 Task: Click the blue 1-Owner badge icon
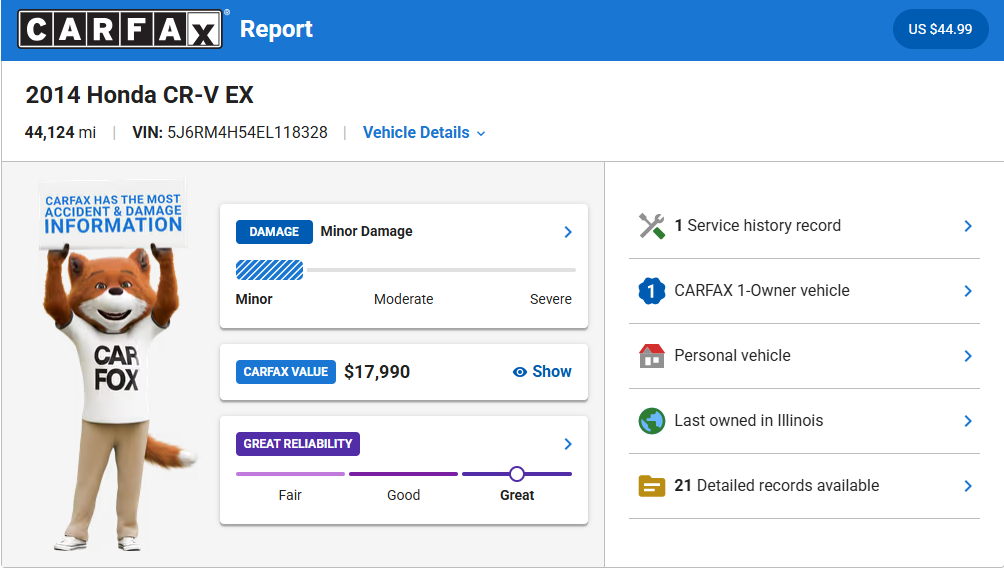tap(652, 291)
